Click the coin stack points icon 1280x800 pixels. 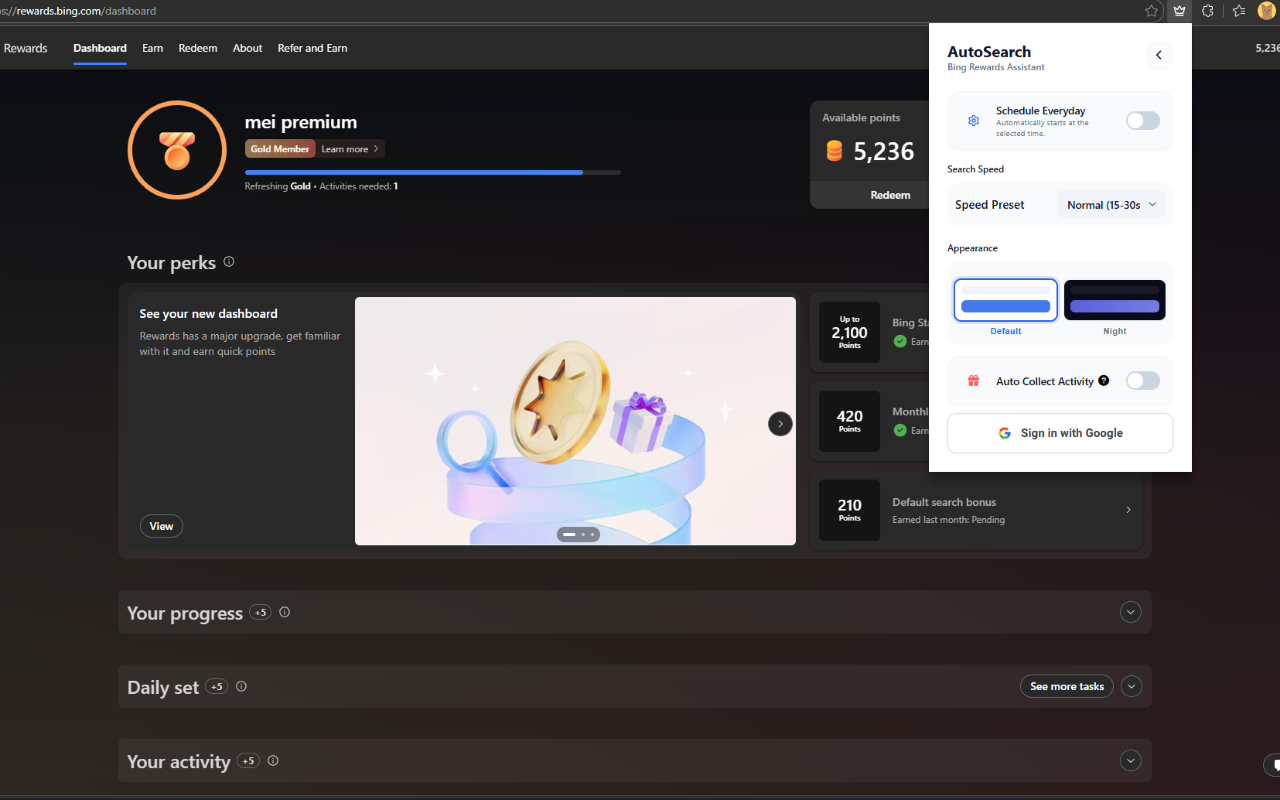click(x=834, y=151)
